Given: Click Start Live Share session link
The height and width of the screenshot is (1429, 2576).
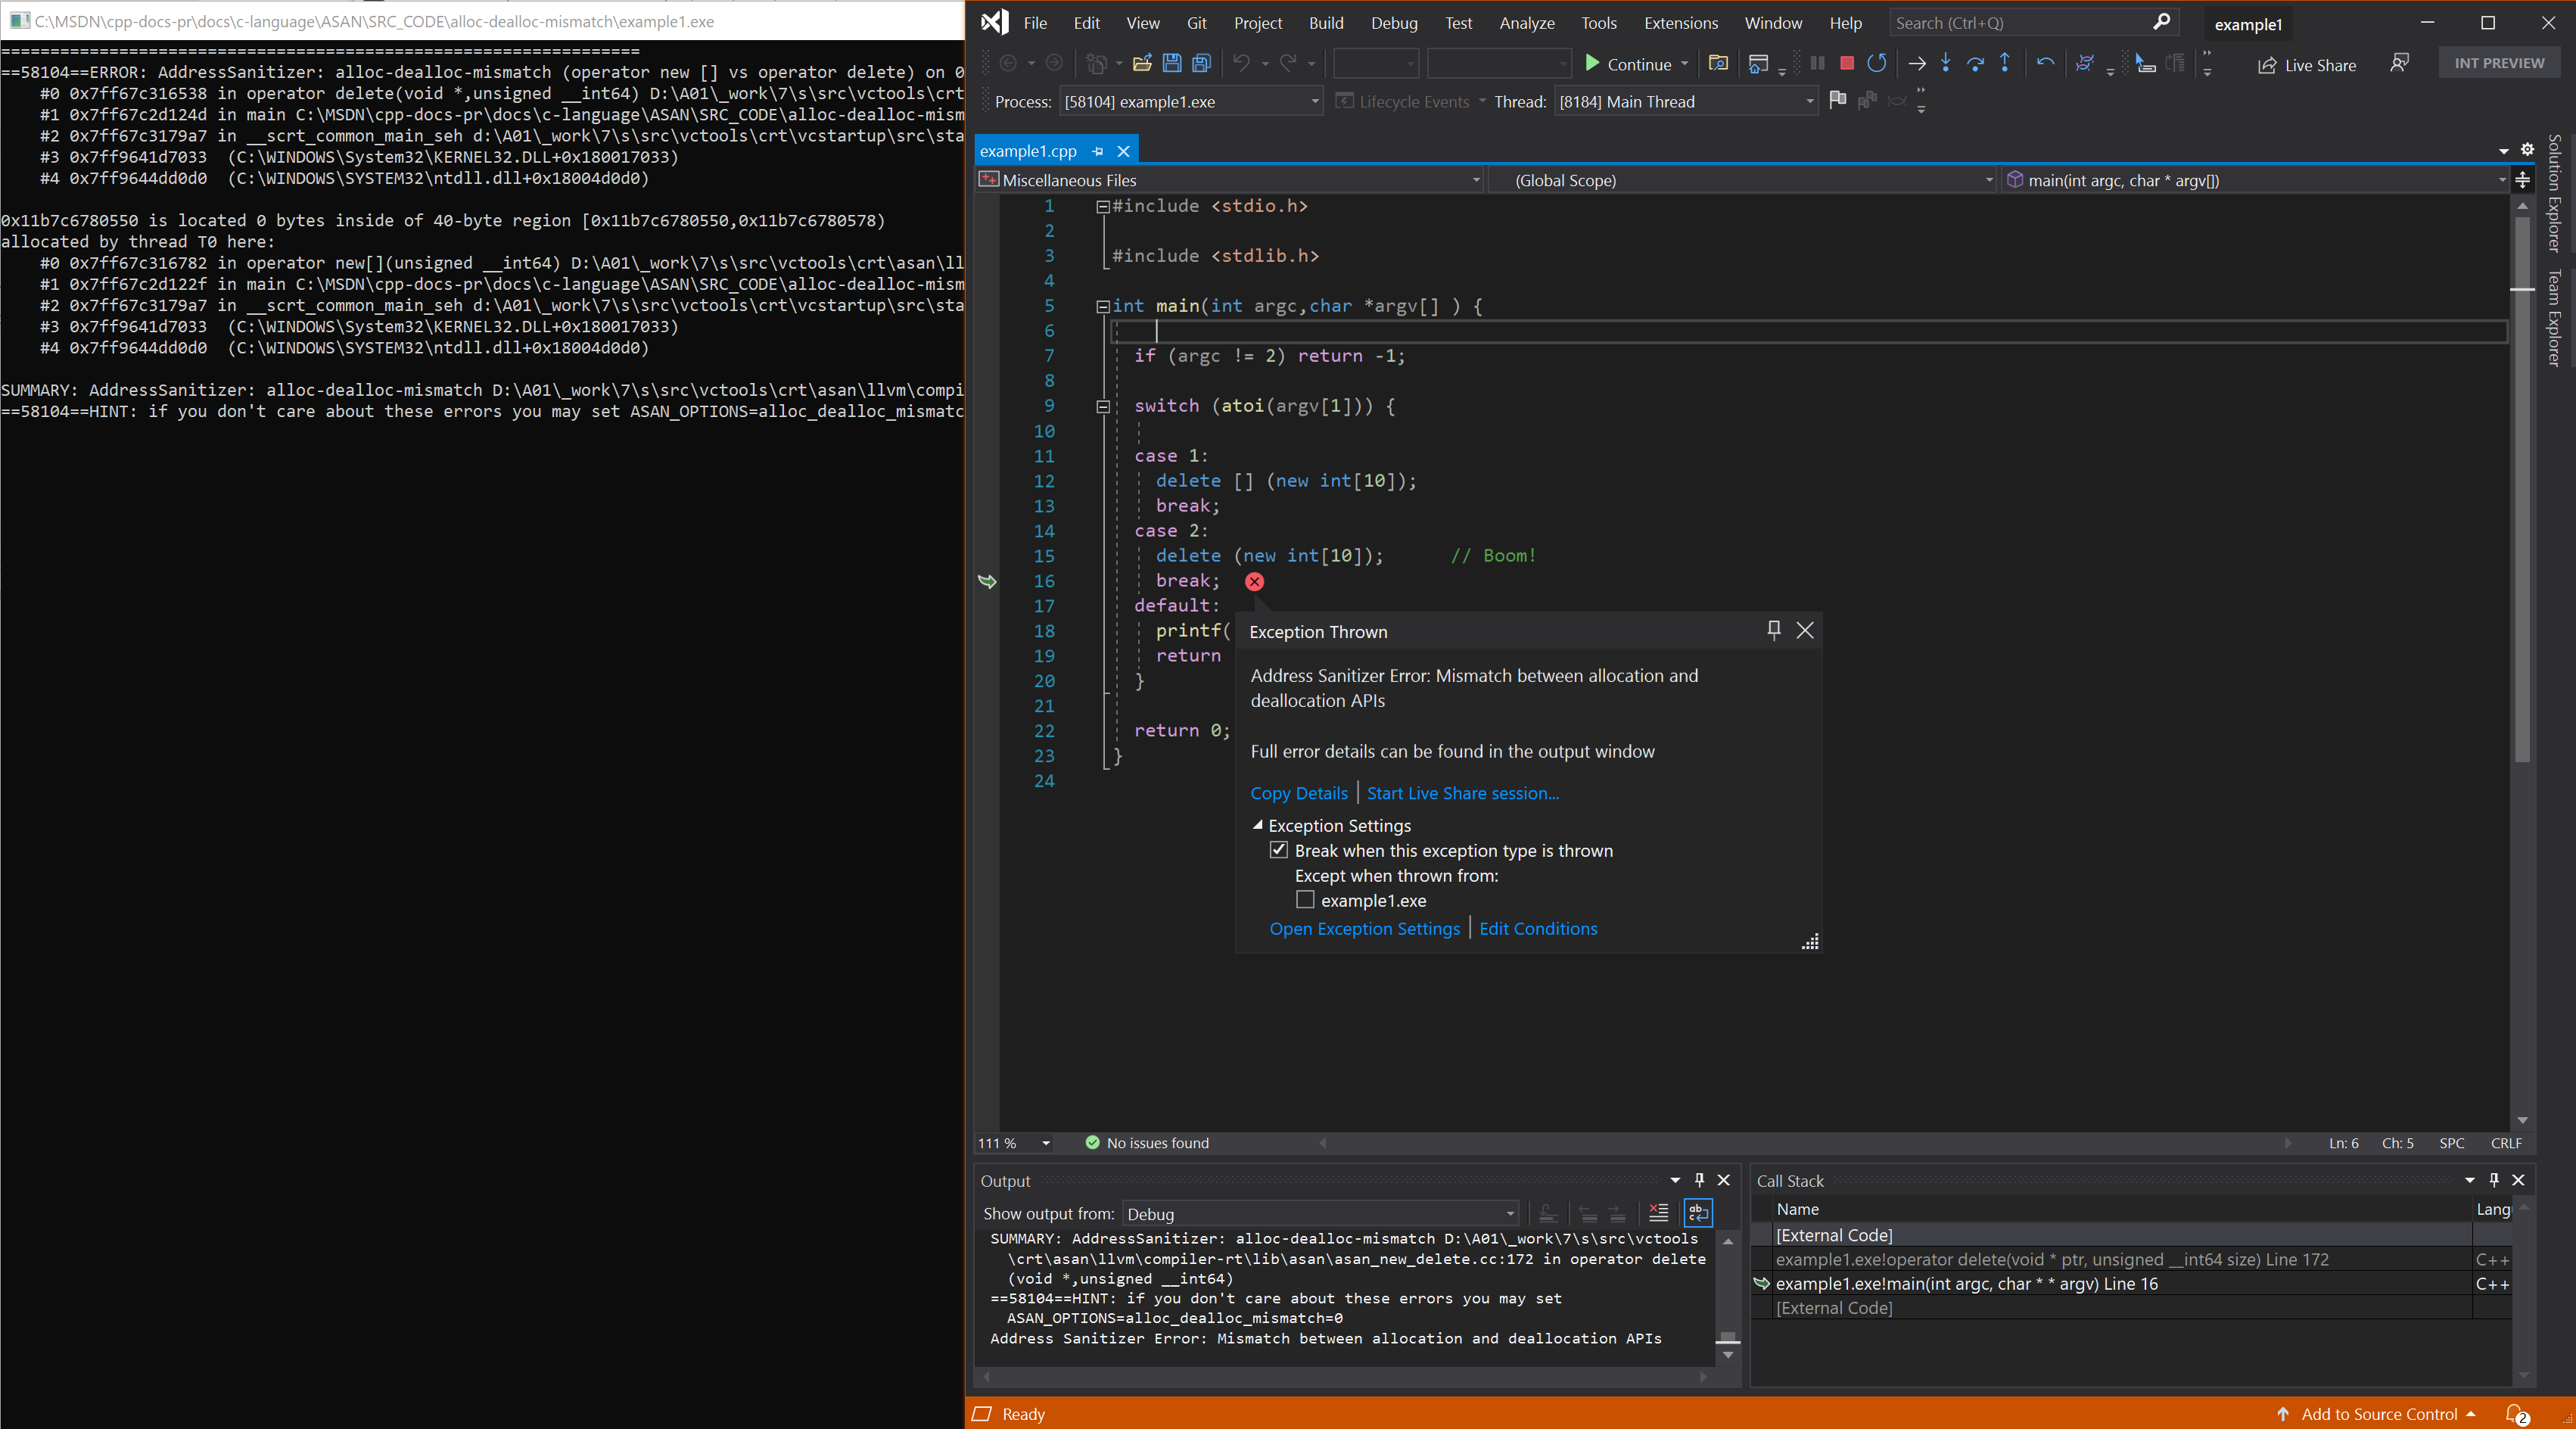Looking at the screenshot, I should [1462, 792].
